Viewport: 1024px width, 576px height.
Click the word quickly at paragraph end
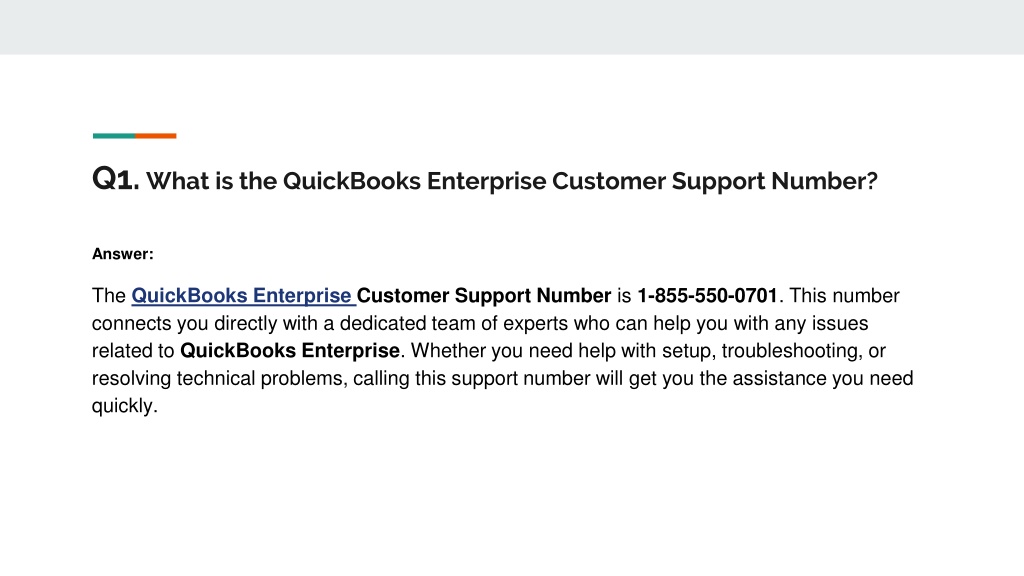(122, 406)
